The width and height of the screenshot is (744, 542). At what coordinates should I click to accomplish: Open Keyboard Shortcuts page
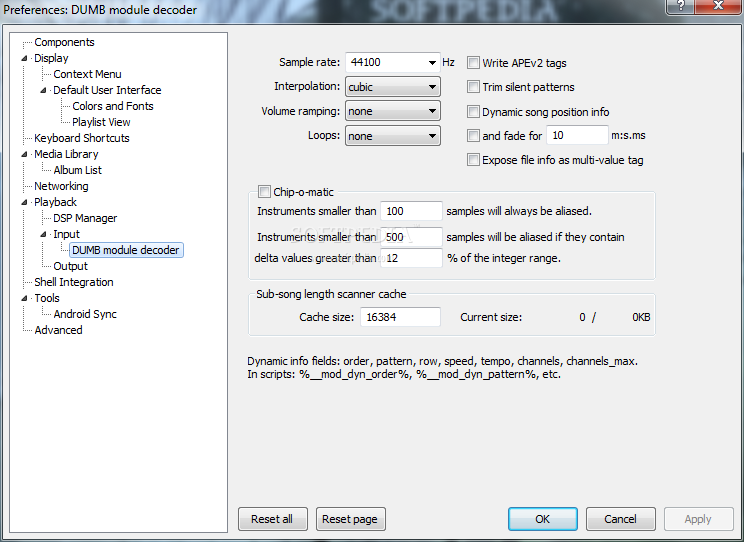coord(82,138)
